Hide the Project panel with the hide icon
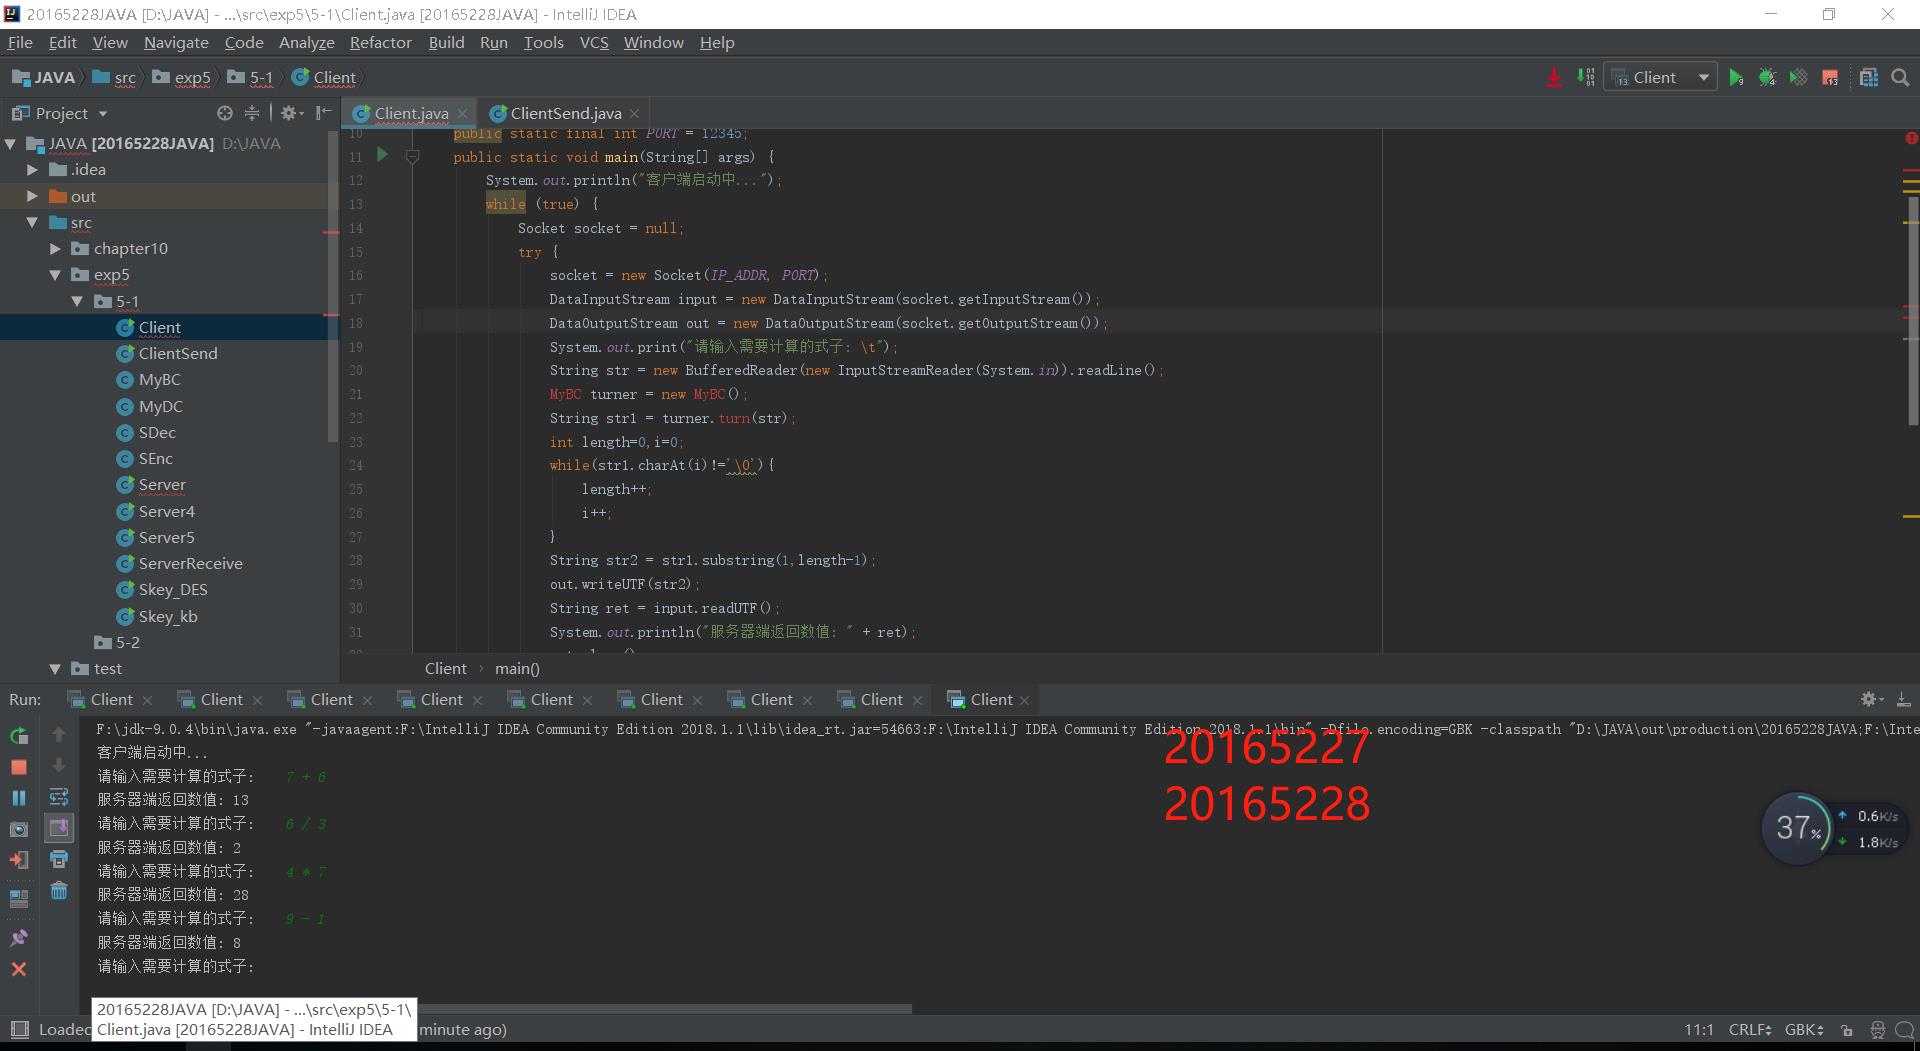Viewport: 1920px width, 1051px height. point(323,113)
